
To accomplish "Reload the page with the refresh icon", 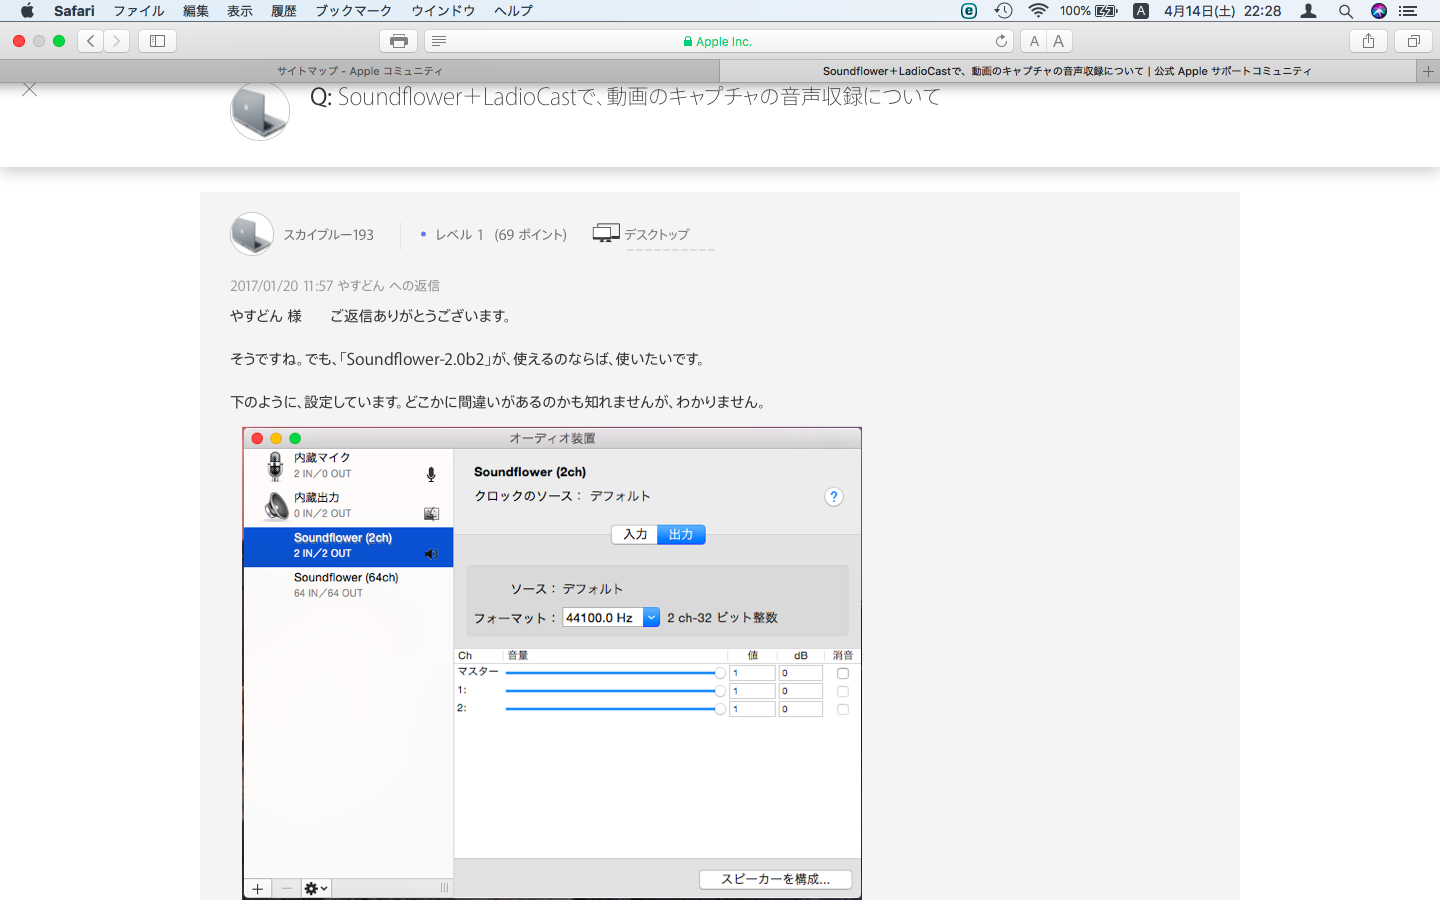I will pyautogui.click(x=1001, y=41).
